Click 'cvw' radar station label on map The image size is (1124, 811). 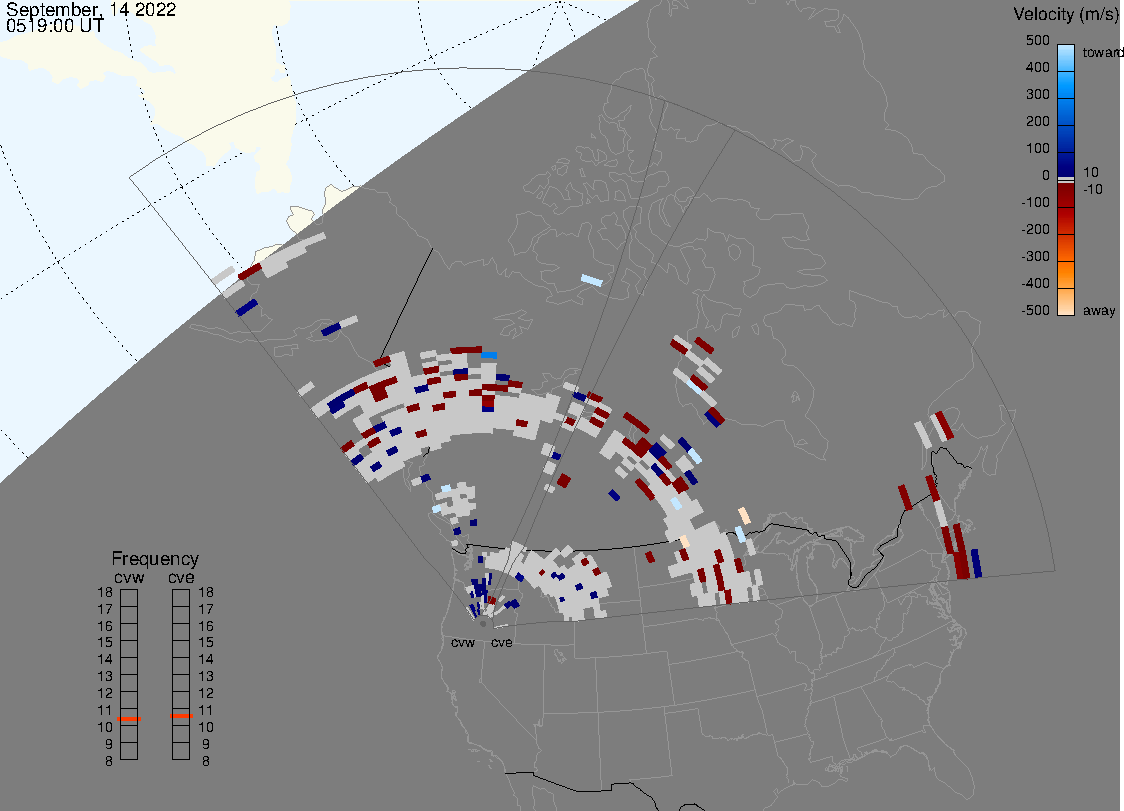pos(463,642)
